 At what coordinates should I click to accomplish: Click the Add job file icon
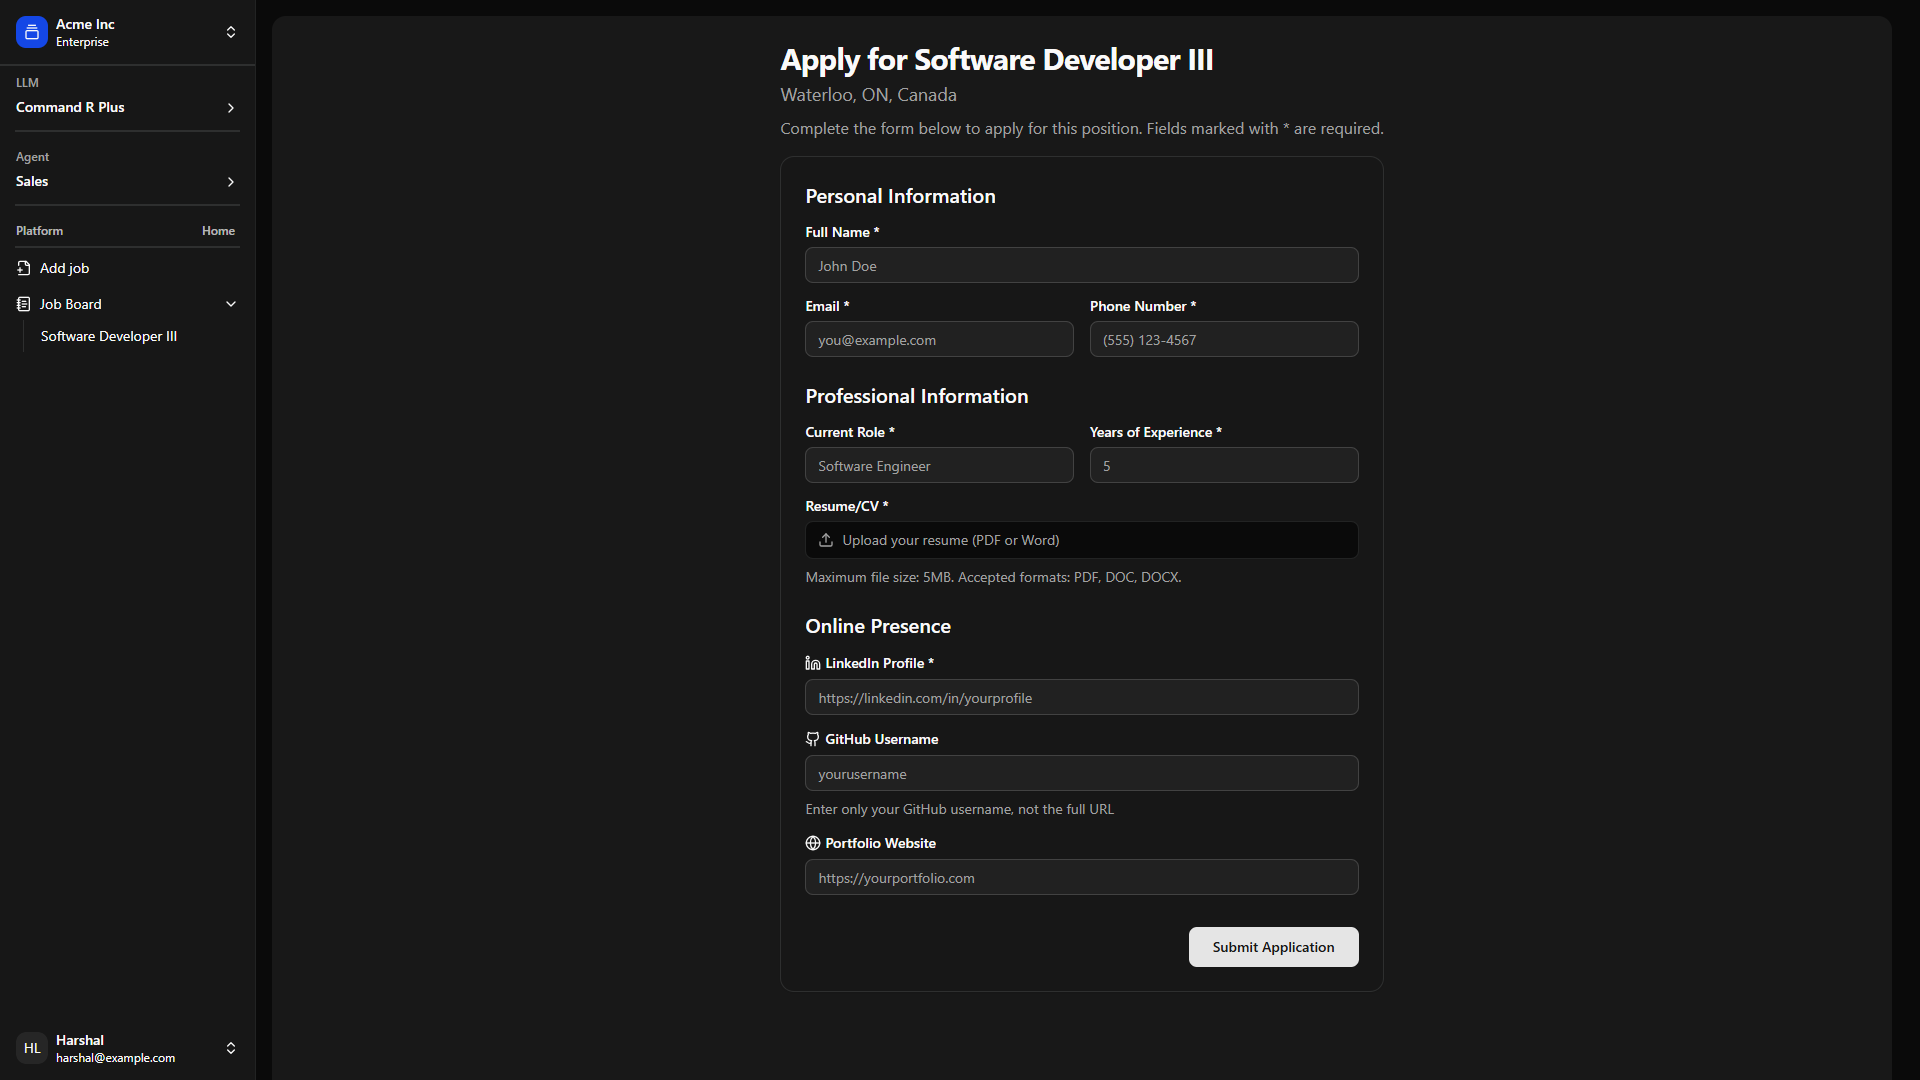[24, 268]
